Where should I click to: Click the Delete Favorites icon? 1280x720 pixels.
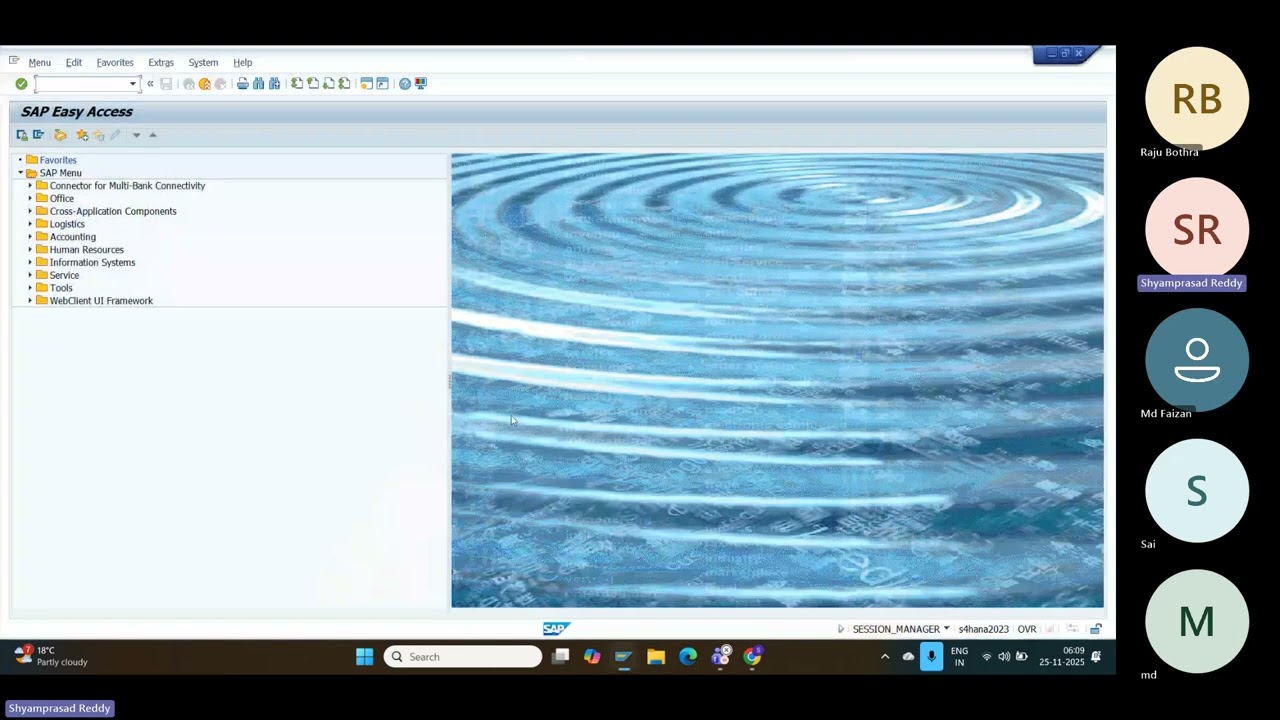(x=98, y=135)
